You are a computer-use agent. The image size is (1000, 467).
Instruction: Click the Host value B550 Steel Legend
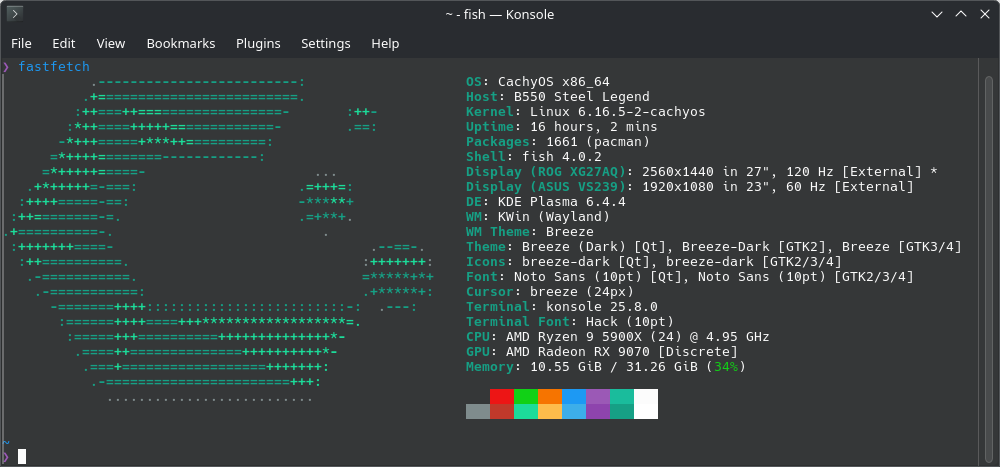point(582,97)
